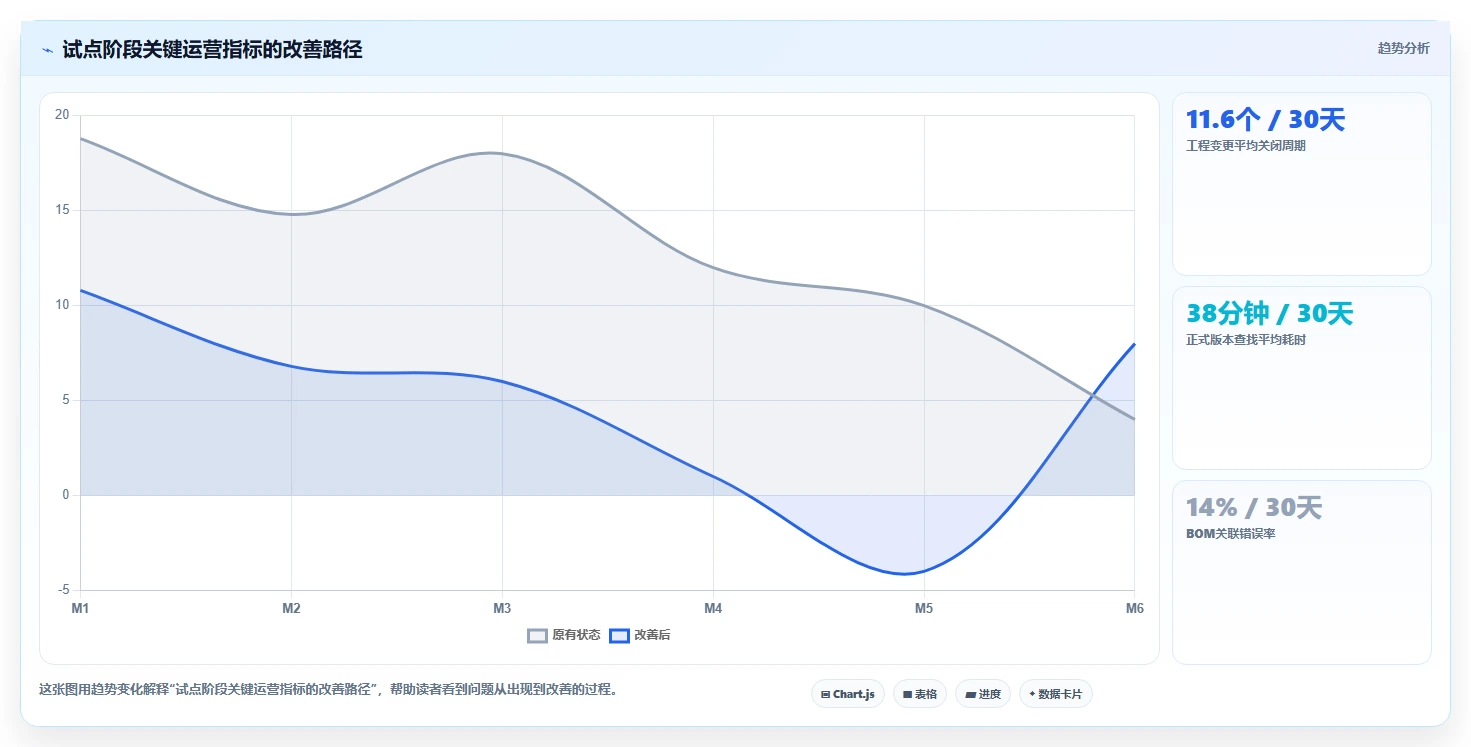Open the 工程变更平均关闭周期 card

coord(1302,184)
